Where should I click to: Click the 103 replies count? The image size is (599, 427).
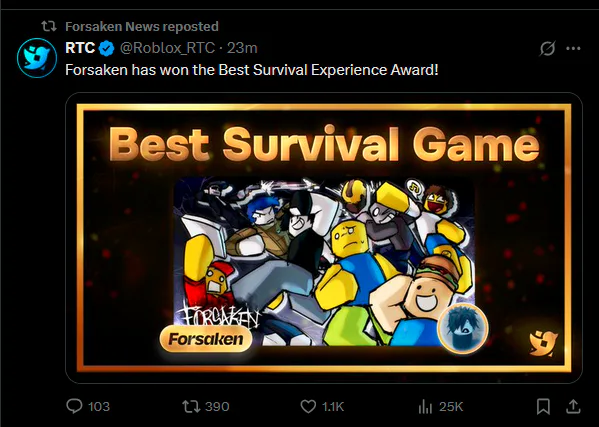tap(99, 406)
